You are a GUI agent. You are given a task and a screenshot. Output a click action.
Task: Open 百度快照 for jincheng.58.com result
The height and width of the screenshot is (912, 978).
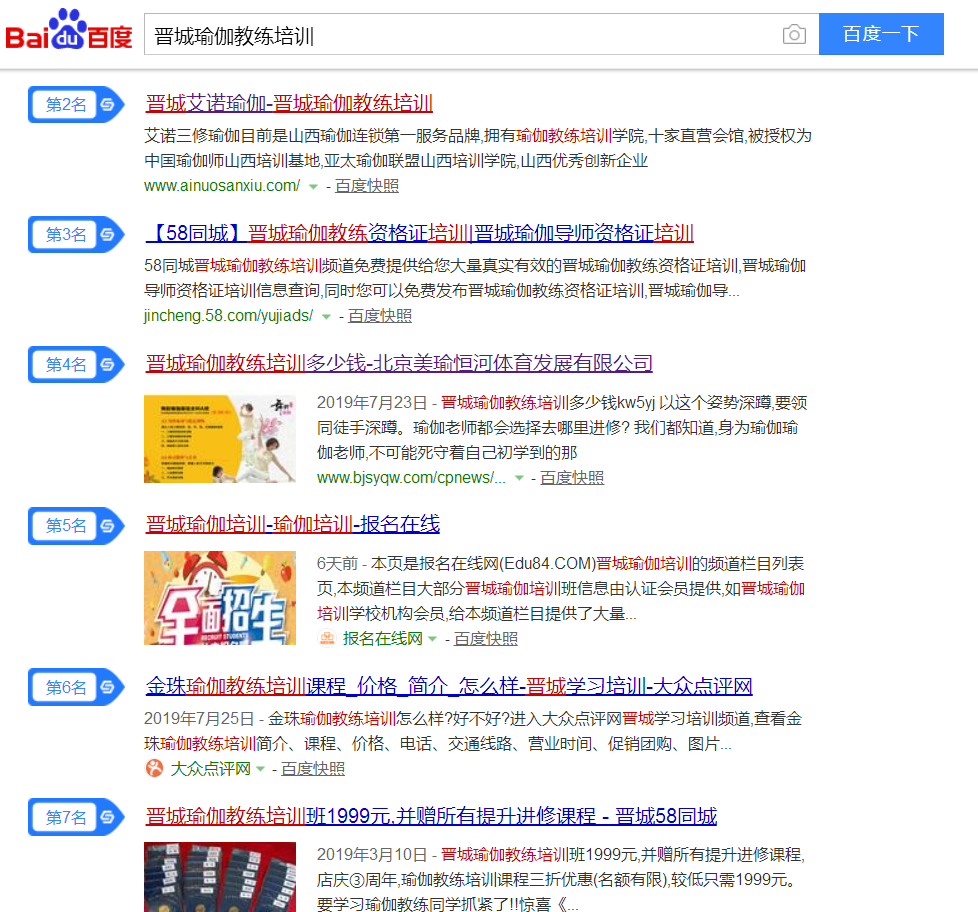point(380,316)
